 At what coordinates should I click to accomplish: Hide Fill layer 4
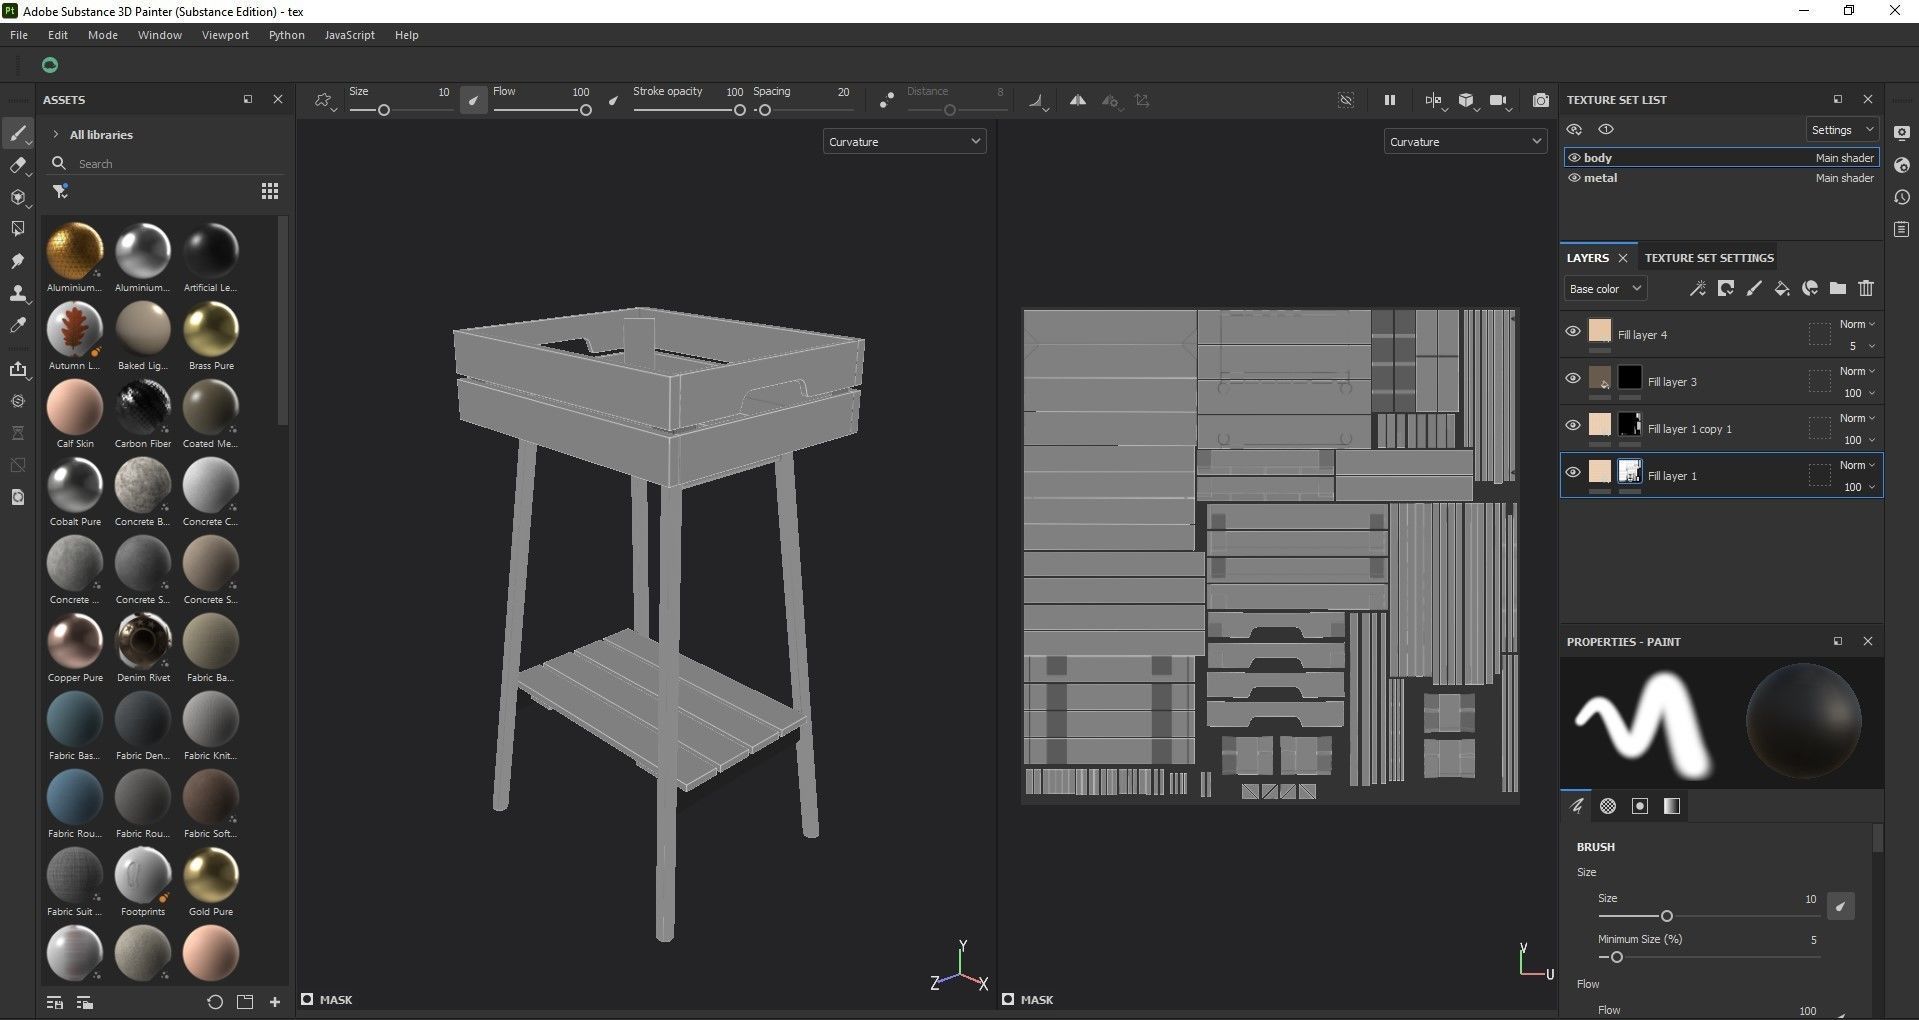(1573, 331)
